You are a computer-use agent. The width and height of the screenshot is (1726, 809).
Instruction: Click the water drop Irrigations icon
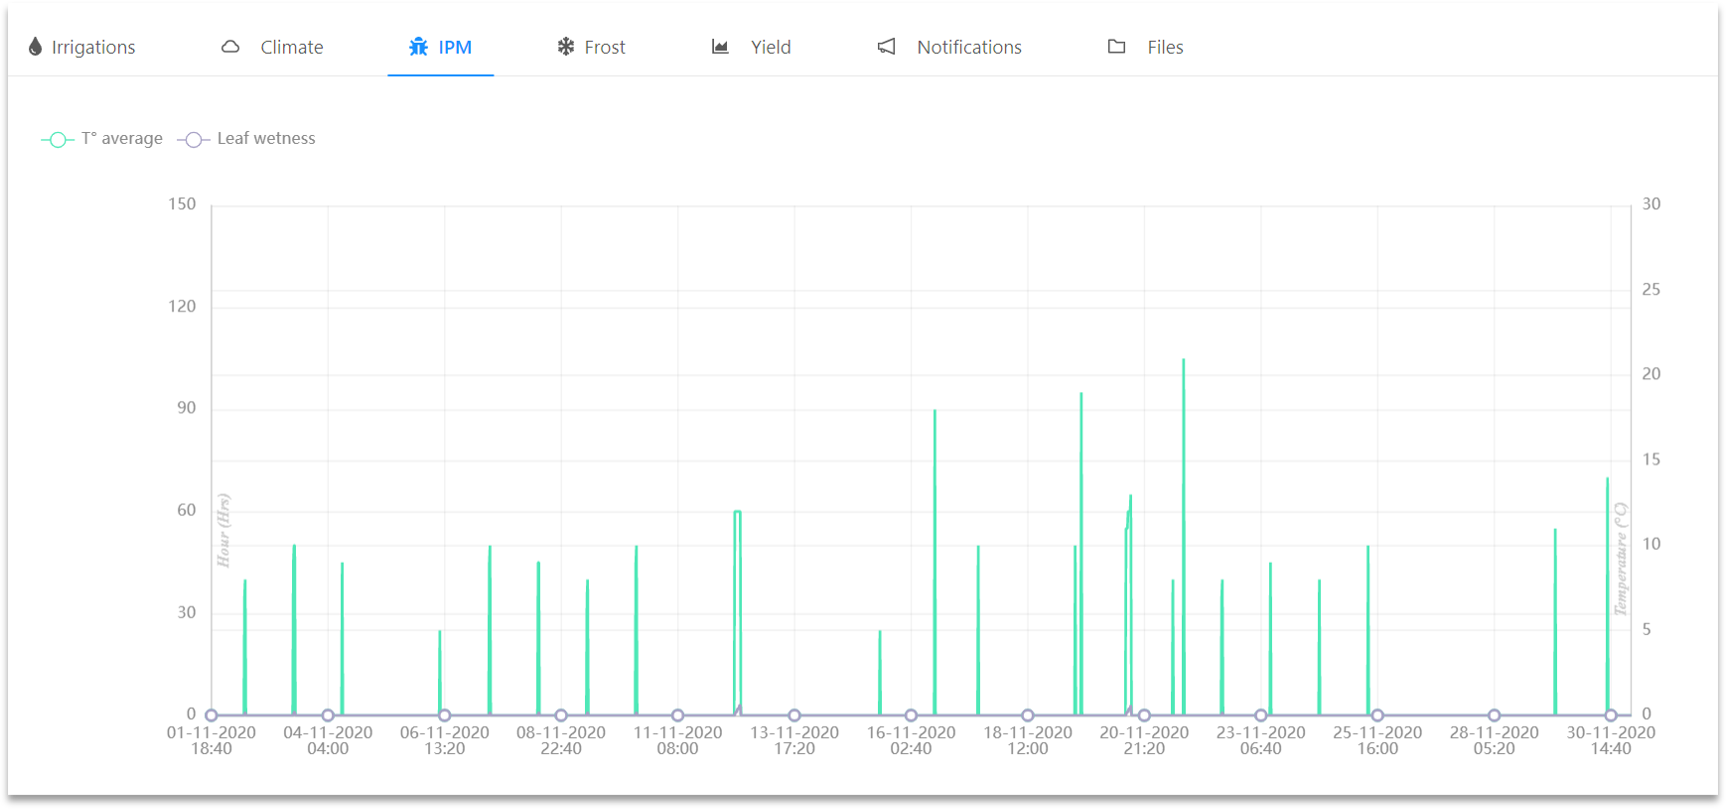click(35, 47)
